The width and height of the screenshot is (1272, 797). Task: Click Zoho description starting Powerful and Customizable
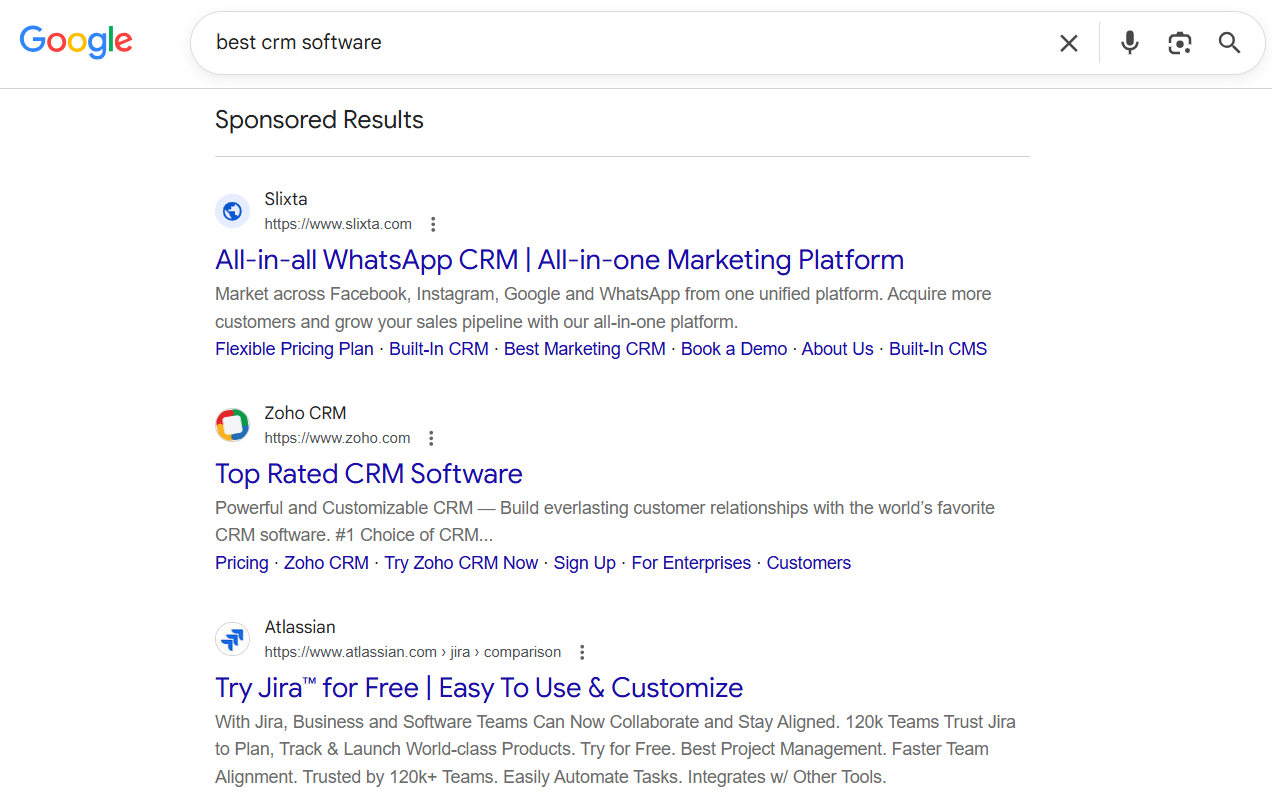pyautogui.click(x=605, y=521)
